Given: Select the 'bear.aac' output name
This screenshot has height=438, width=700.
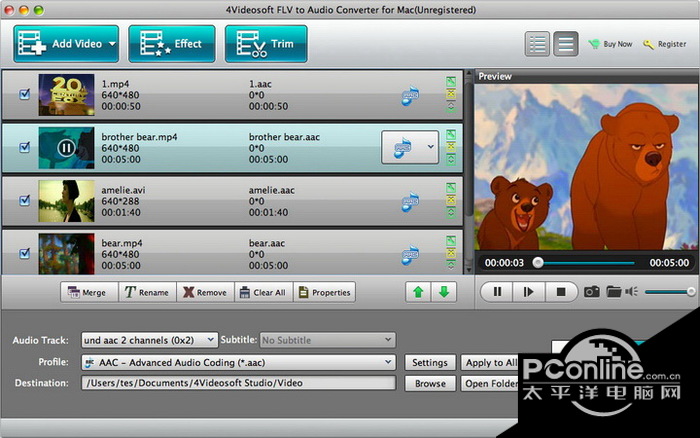Looking at the screenshot, I should coord(267,243).
